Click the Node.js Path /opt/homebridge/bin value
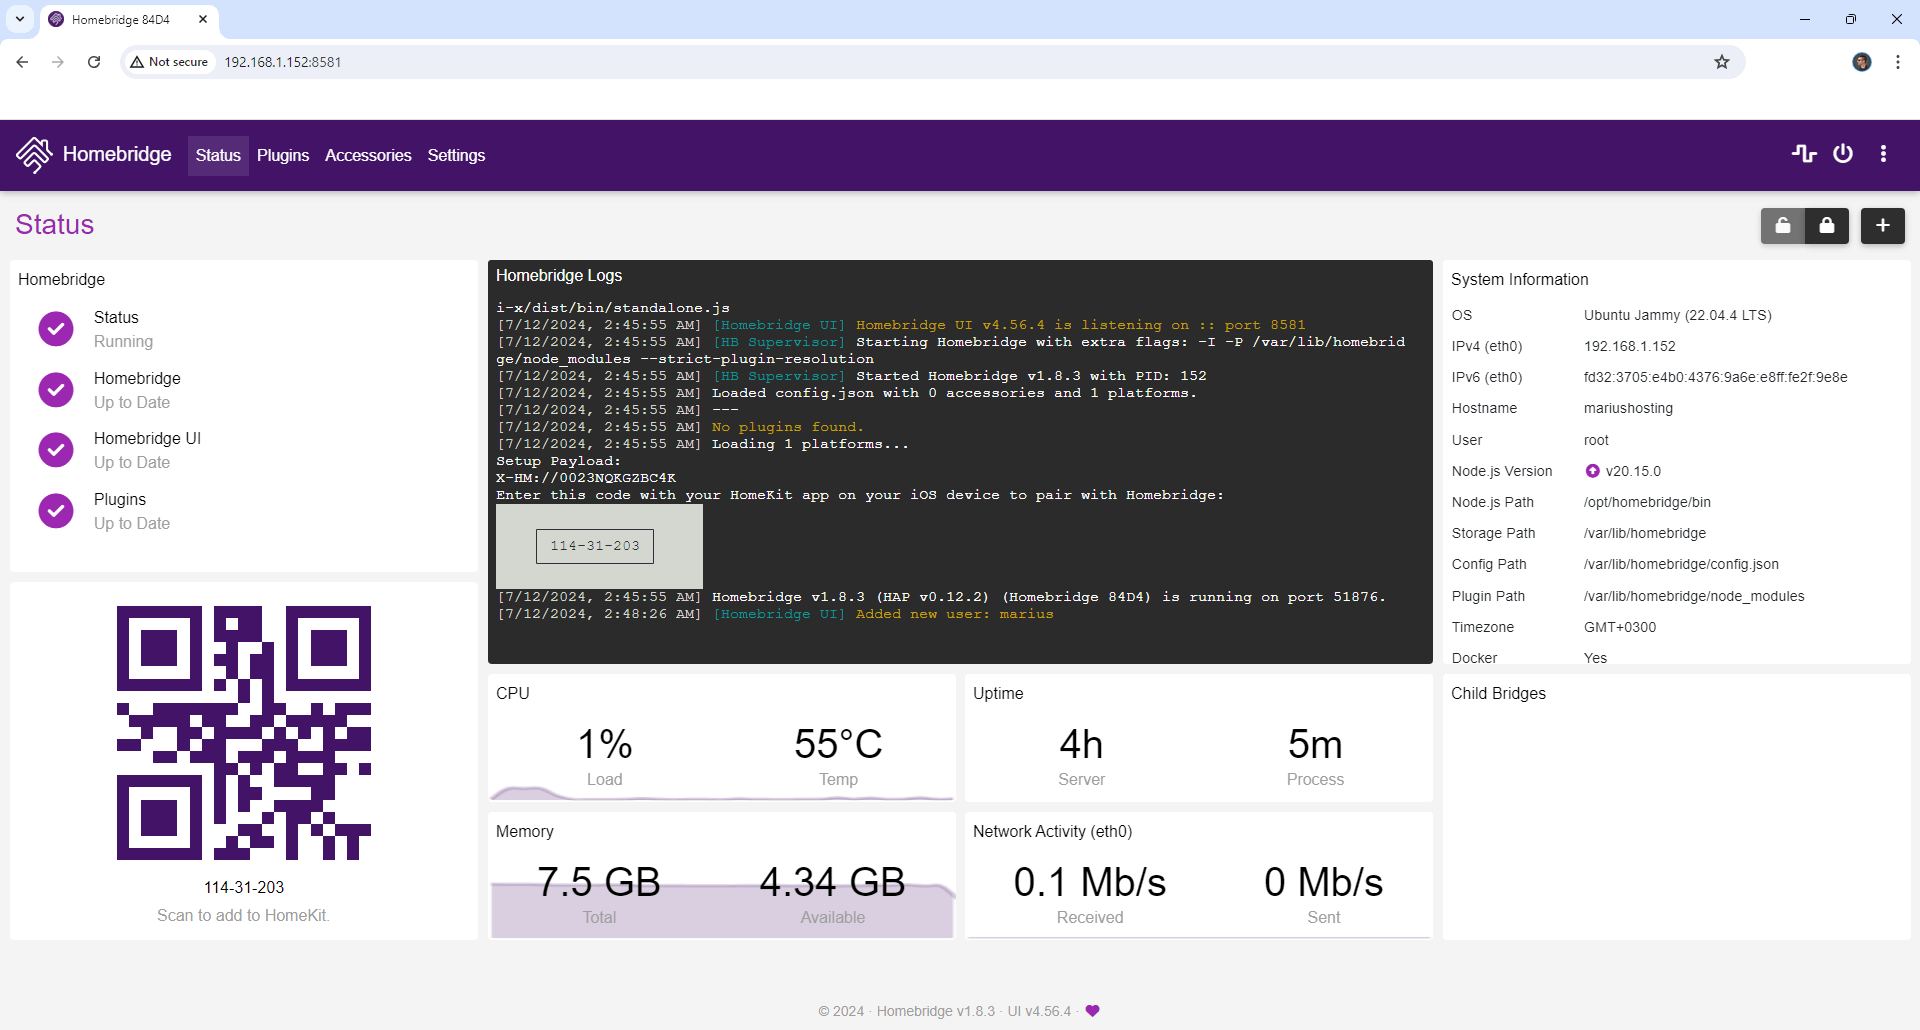Screen dimensions: 1920x1030 [1647, 502]
